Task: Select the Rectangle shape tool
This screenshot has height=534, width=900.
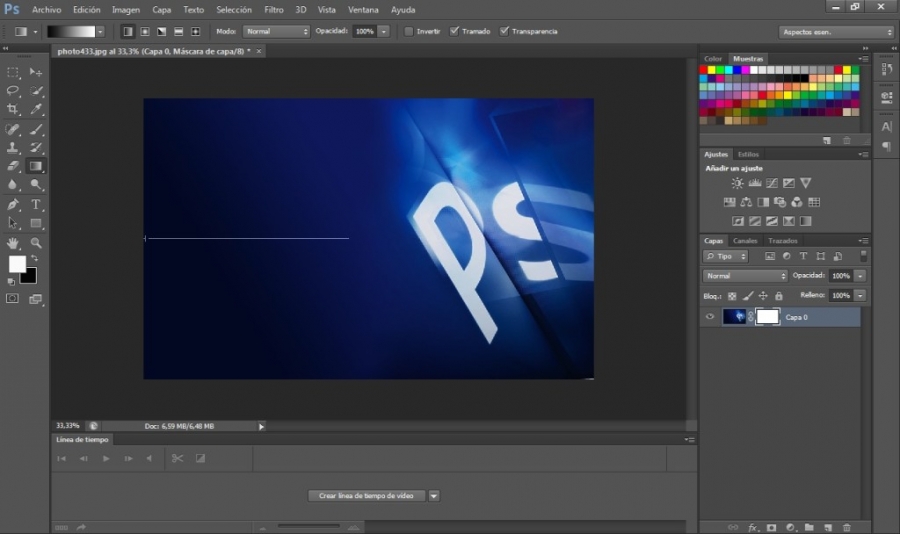Action: pyautogui.click(x=36, y=223)
